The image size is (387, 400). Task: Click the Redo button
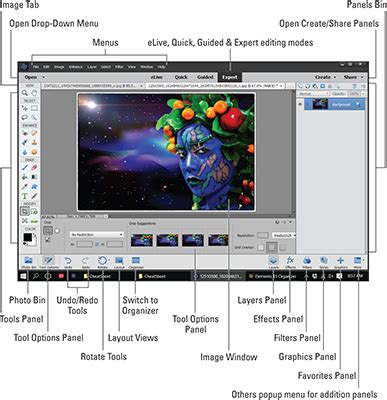point(86,262)
